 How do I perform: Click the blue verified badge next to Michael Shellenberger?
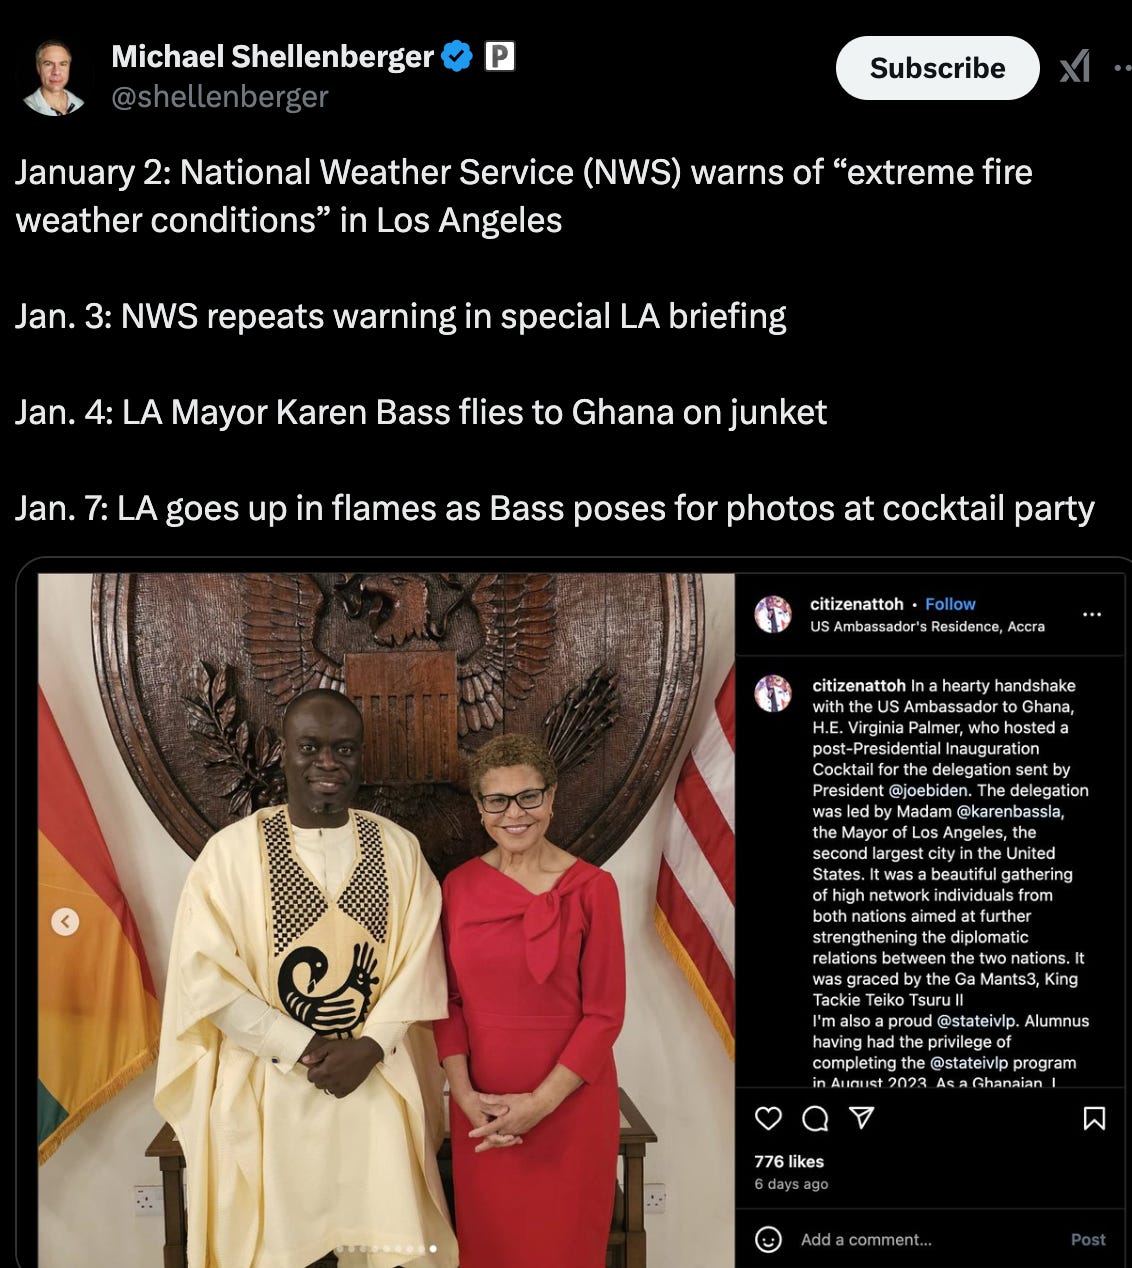click(457, 57)
